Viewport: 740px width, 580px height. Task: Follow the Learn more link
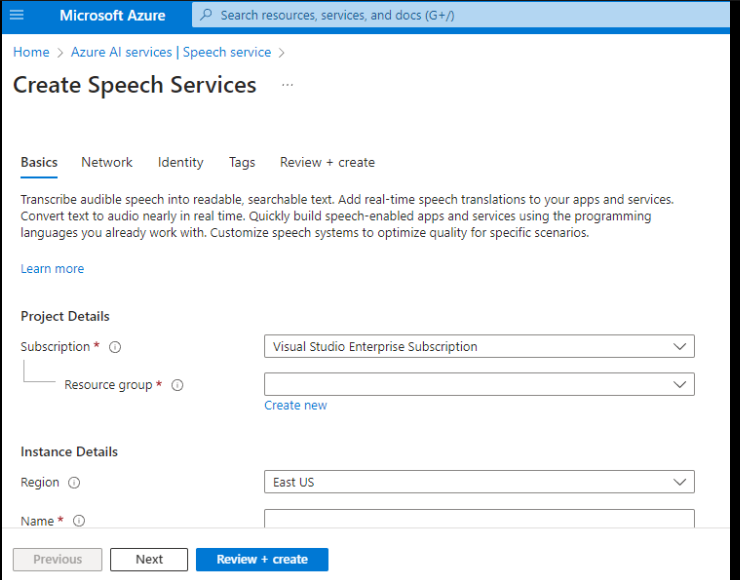(x=52, y=269)
